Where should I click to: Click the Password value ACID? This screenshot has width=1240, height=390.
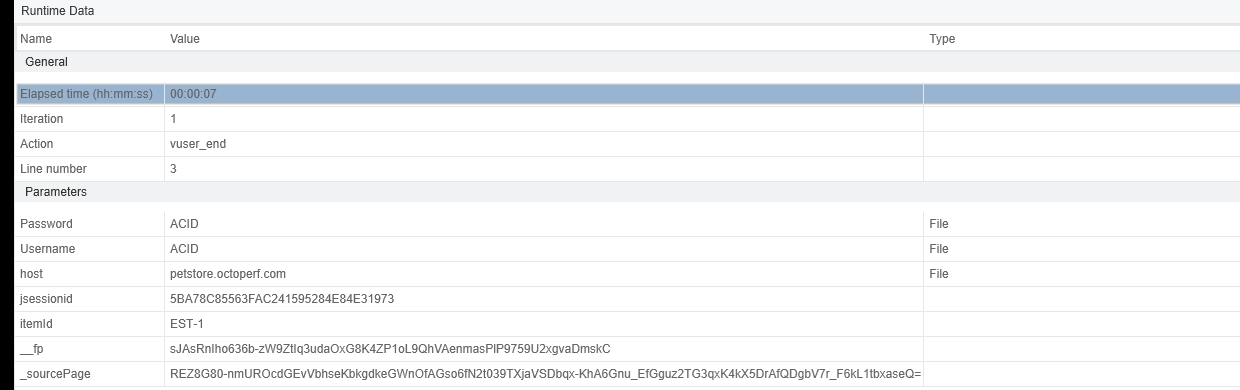click(184, 224)
